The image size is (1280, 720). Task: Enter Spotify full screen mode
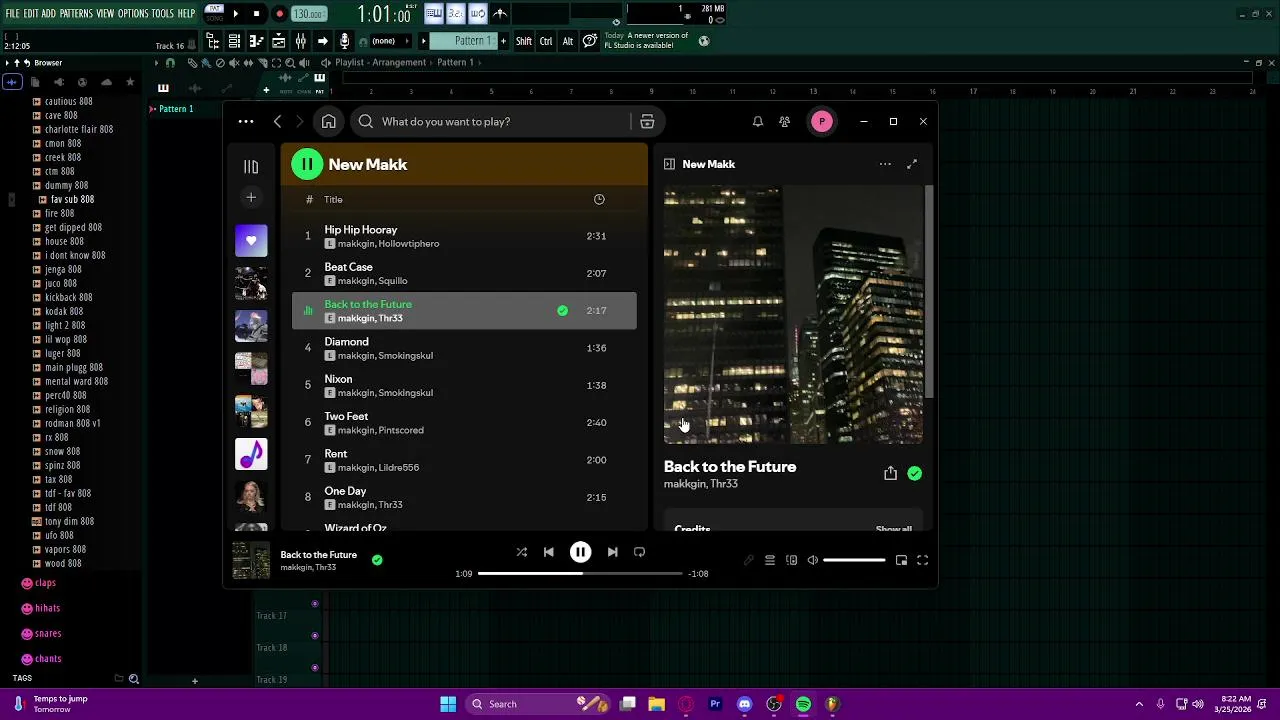click(x=922, y=560)
